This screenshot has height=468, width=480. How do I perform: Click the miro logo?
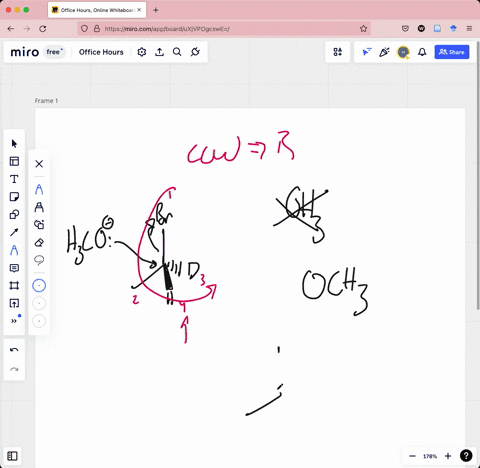click(x=25, y=52)
